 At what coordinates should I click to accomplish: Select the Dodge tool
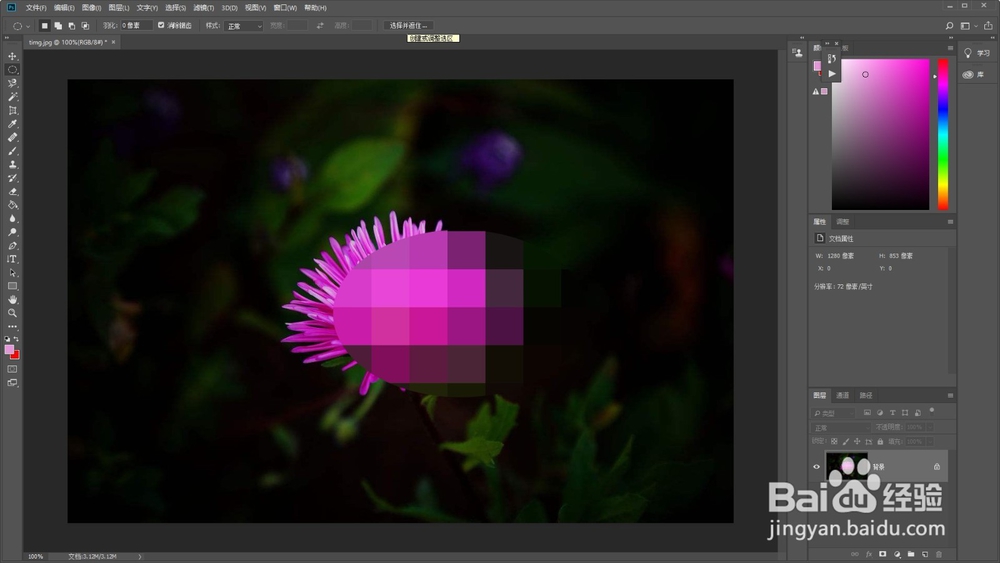pyautogui.click(x=12, y=232)
